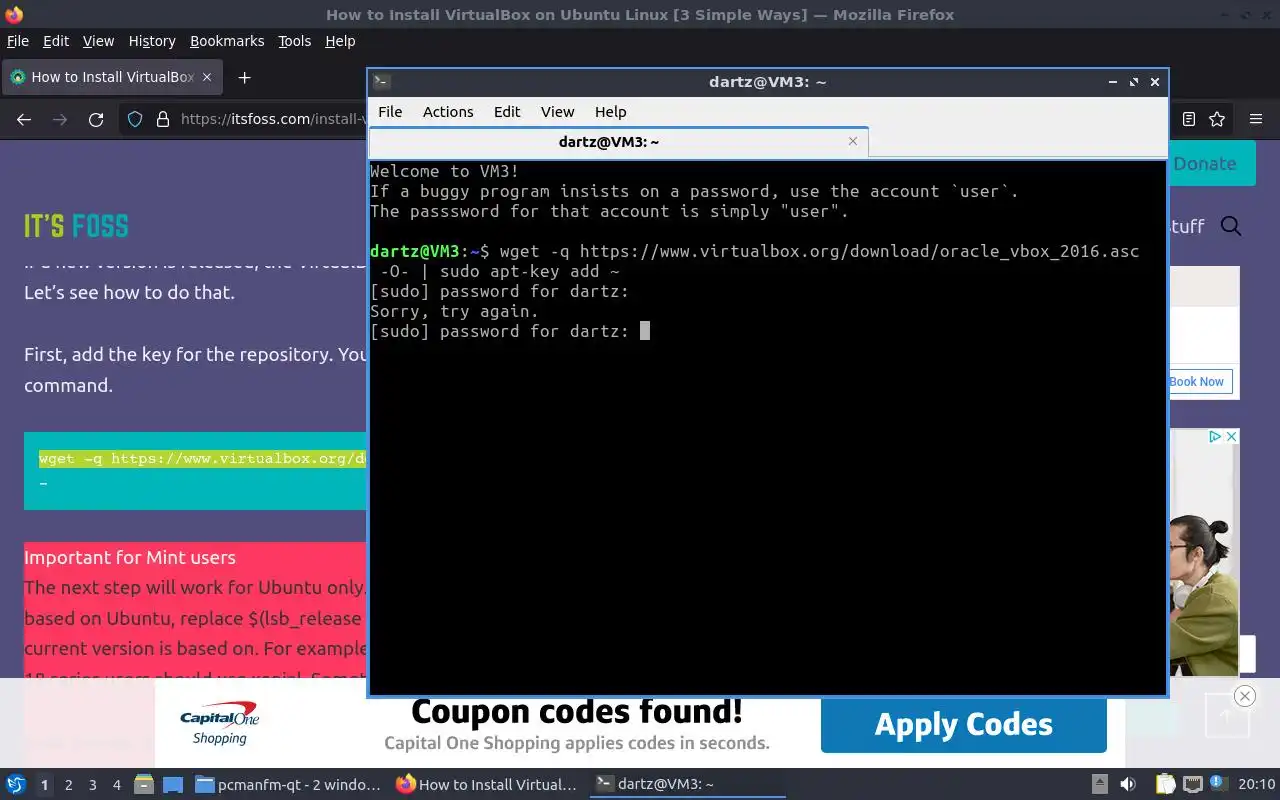This screenshot has width=1280, height=800.
Task: Close the bottom coupon banner ad
Action: click(x=1245, y=696)
